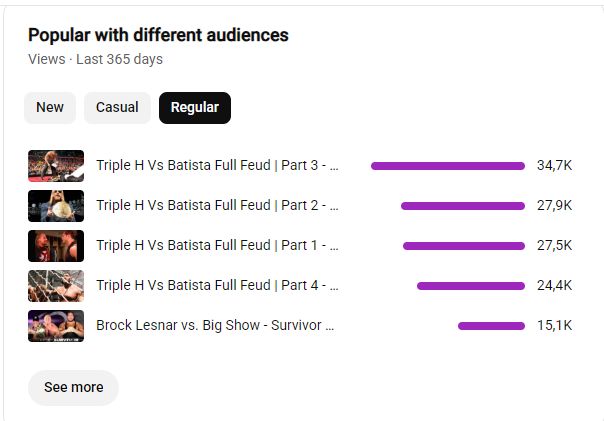The height and width of the screenshot is (421, 604).
Task: Click the Brock Lesnar vs. Big Show title
Action: [215, 326]
